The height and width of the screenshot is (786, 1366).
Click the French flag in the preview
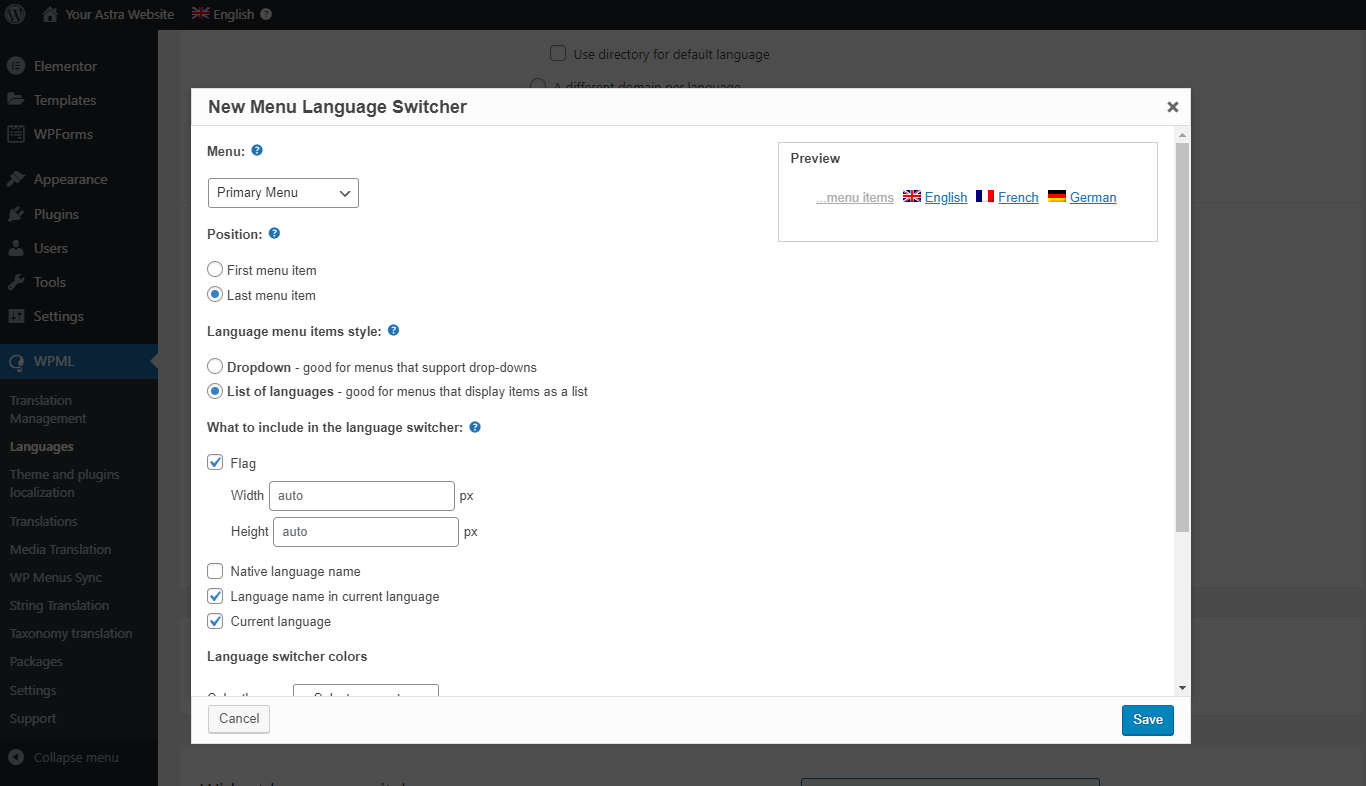pos(985,196)
